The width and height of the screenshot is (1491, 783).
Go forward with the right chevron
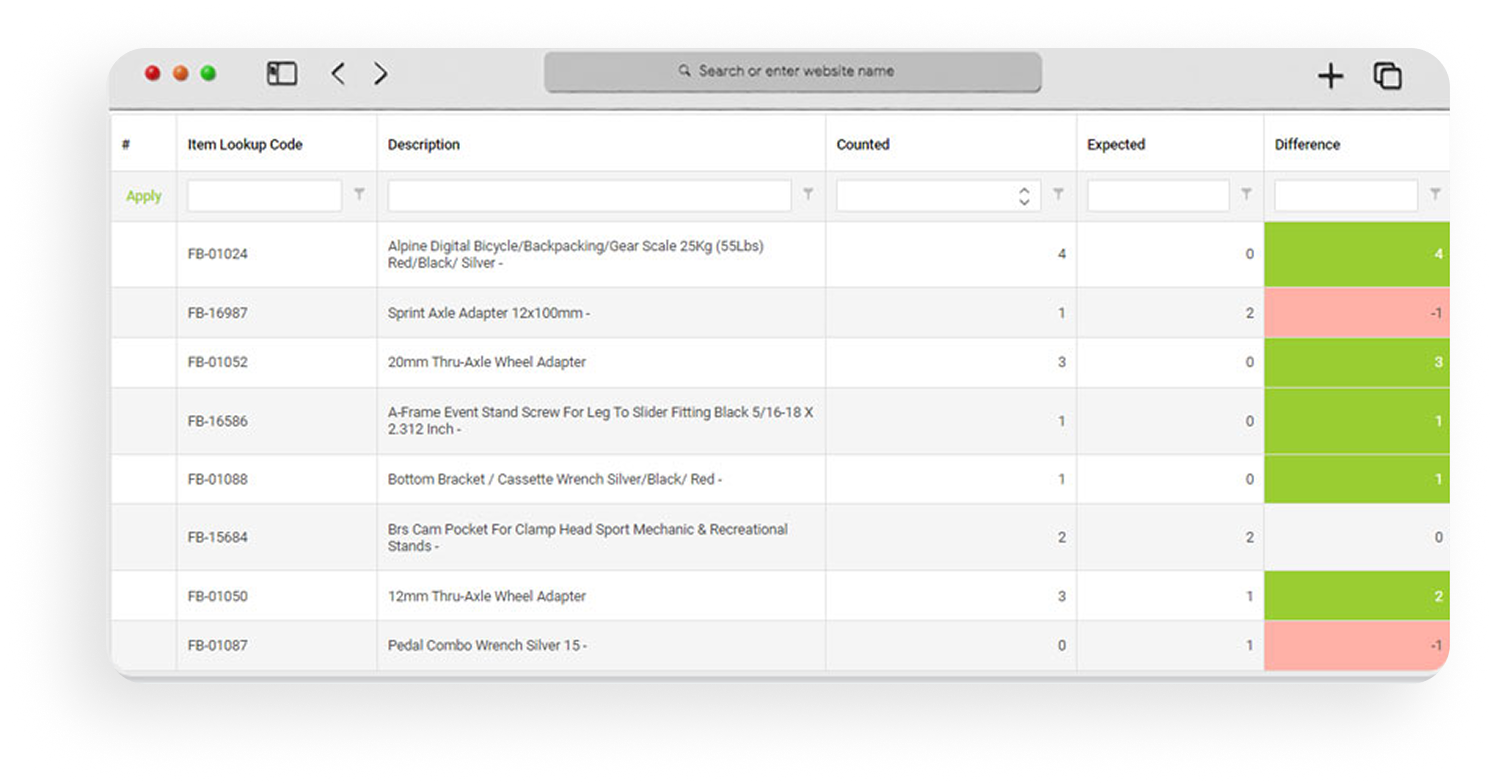[381, 74]
